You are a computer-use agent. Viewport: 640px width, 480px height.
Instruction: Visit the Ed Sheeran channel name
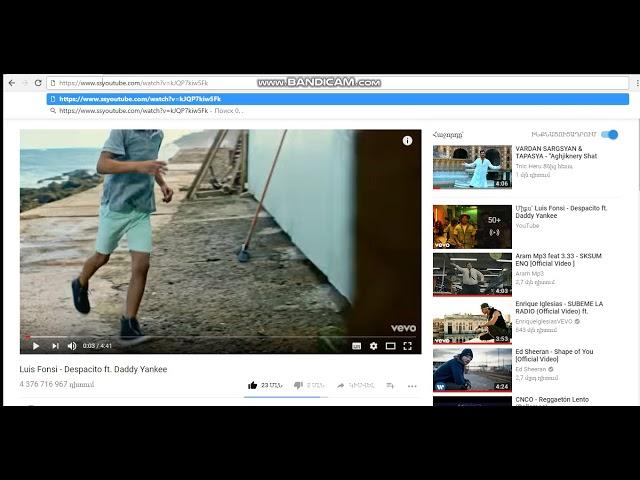pyautogui.click(x=531, y=369)
